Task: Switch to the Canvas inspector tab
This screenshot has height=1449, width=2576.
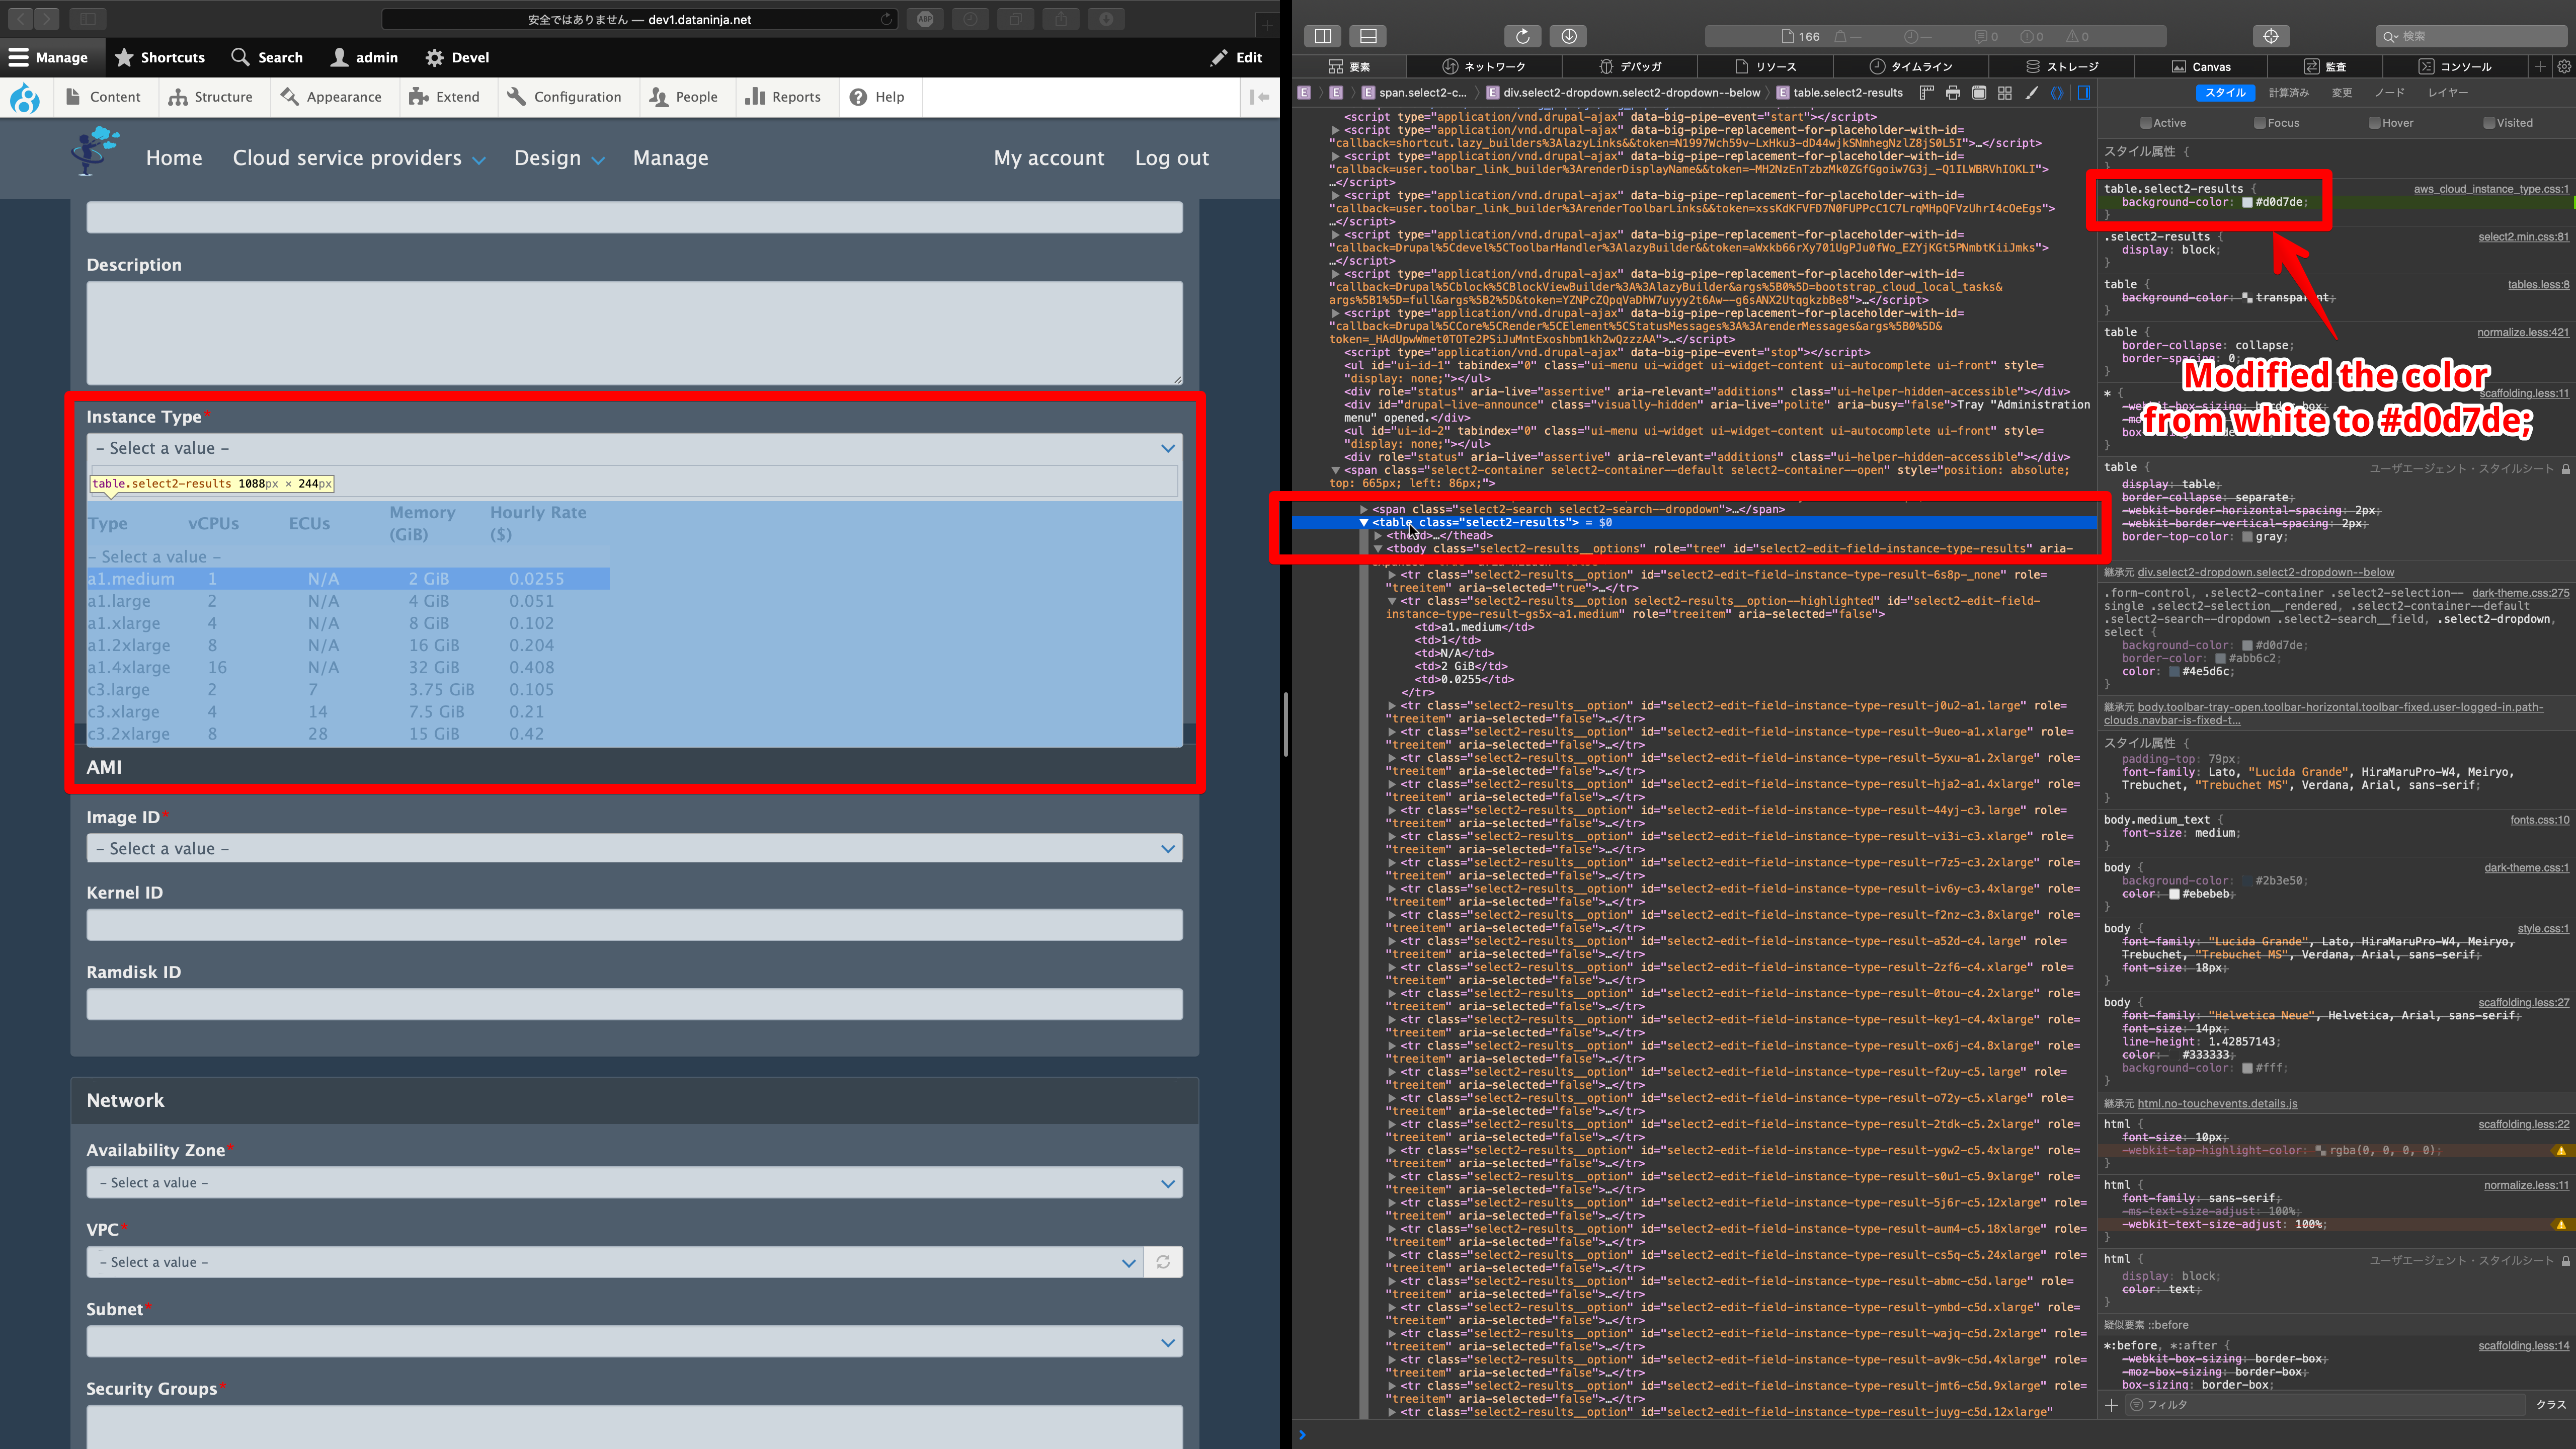Action: 2201,66
